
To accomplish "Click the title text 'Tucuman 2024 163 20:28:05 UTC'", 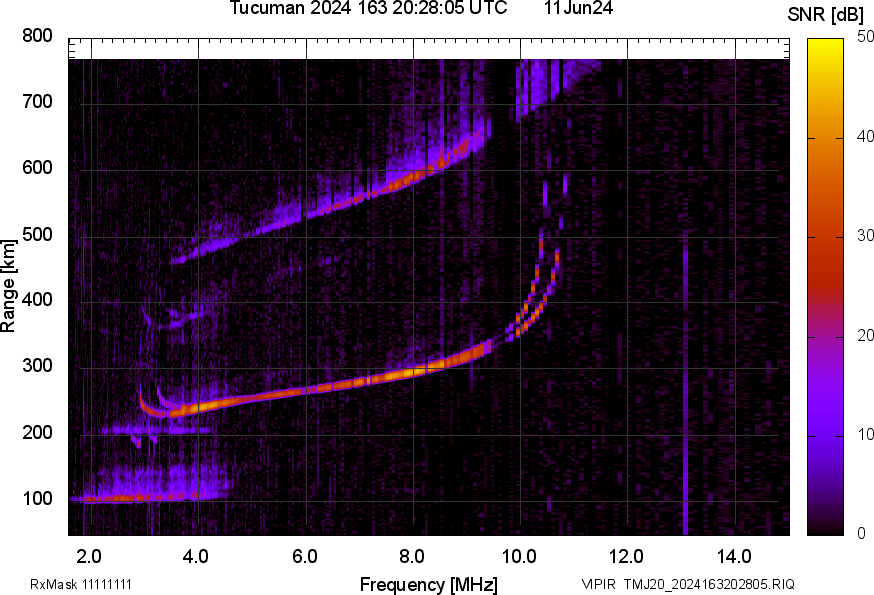I will coord(368,8).
